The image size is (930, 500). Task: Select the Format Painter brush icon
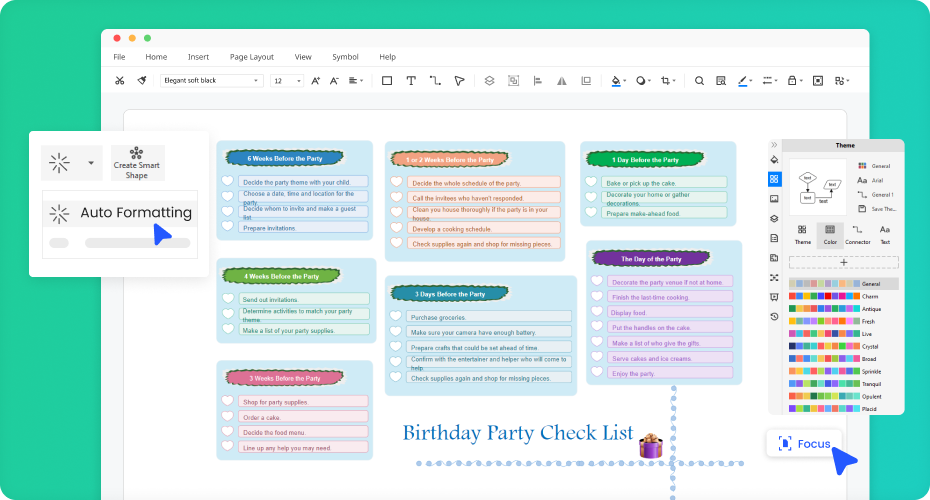(142, 81)
